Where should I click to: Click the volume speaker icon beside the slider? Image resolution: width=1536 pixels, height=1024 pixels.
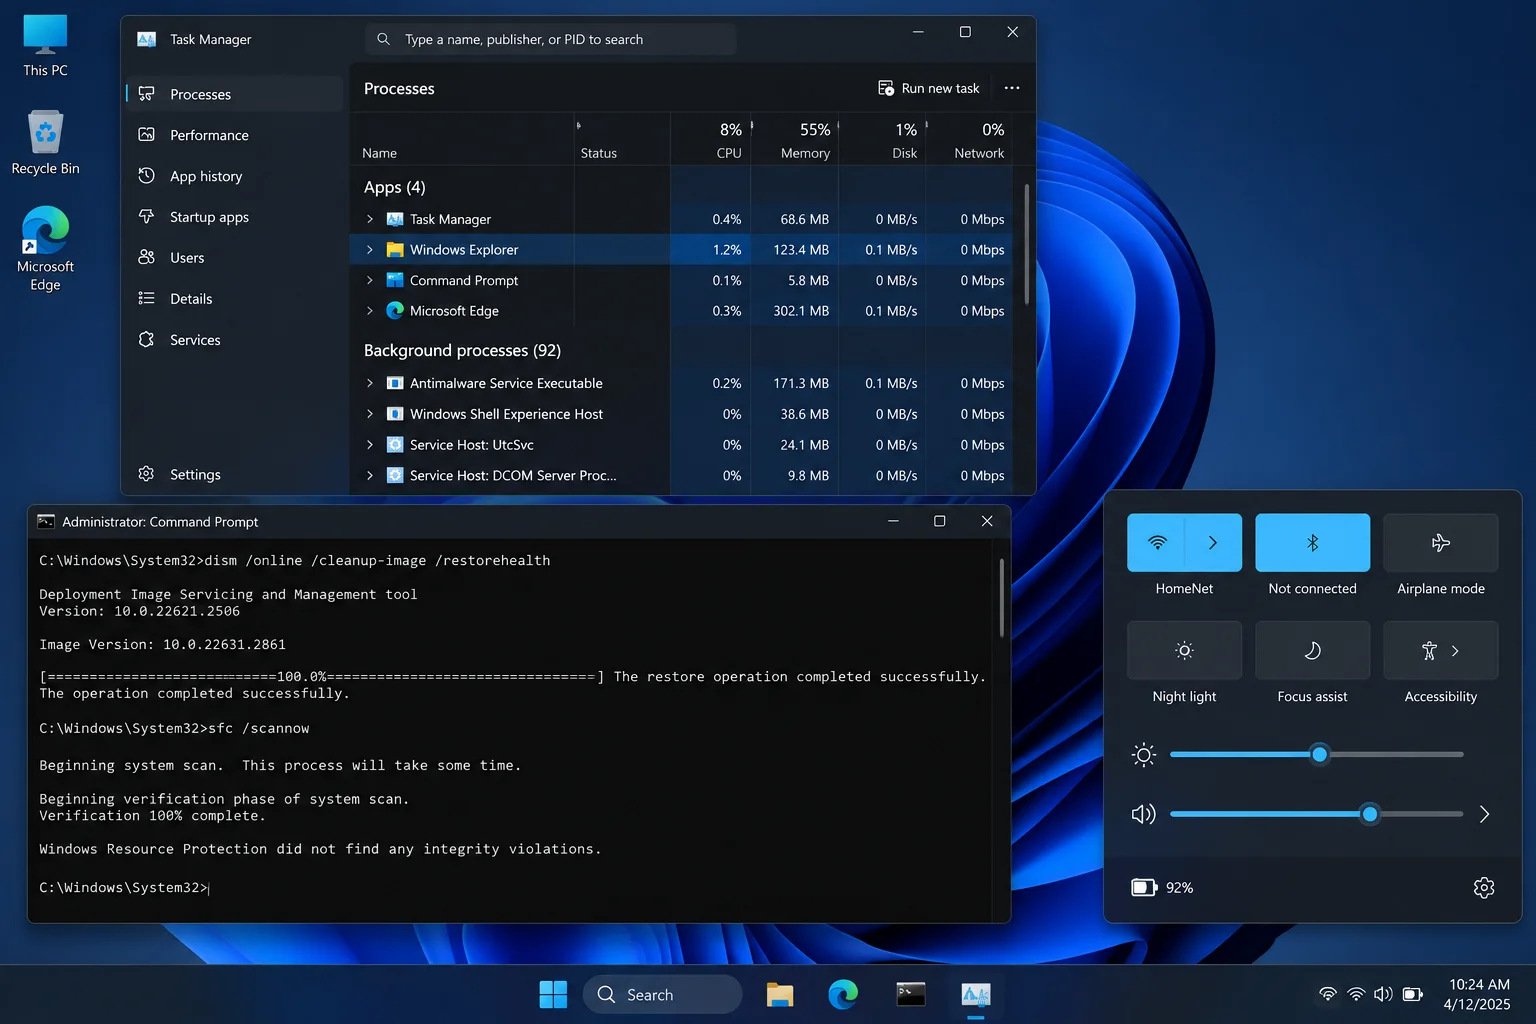(1143, 814)
